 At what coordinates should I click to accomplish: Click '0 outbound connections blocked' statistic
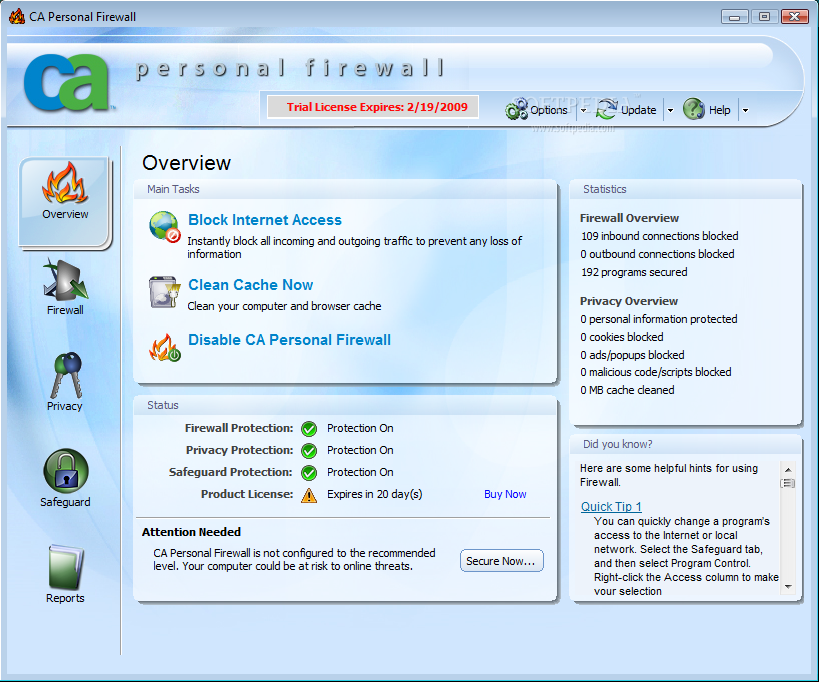[x=657, y=254]
